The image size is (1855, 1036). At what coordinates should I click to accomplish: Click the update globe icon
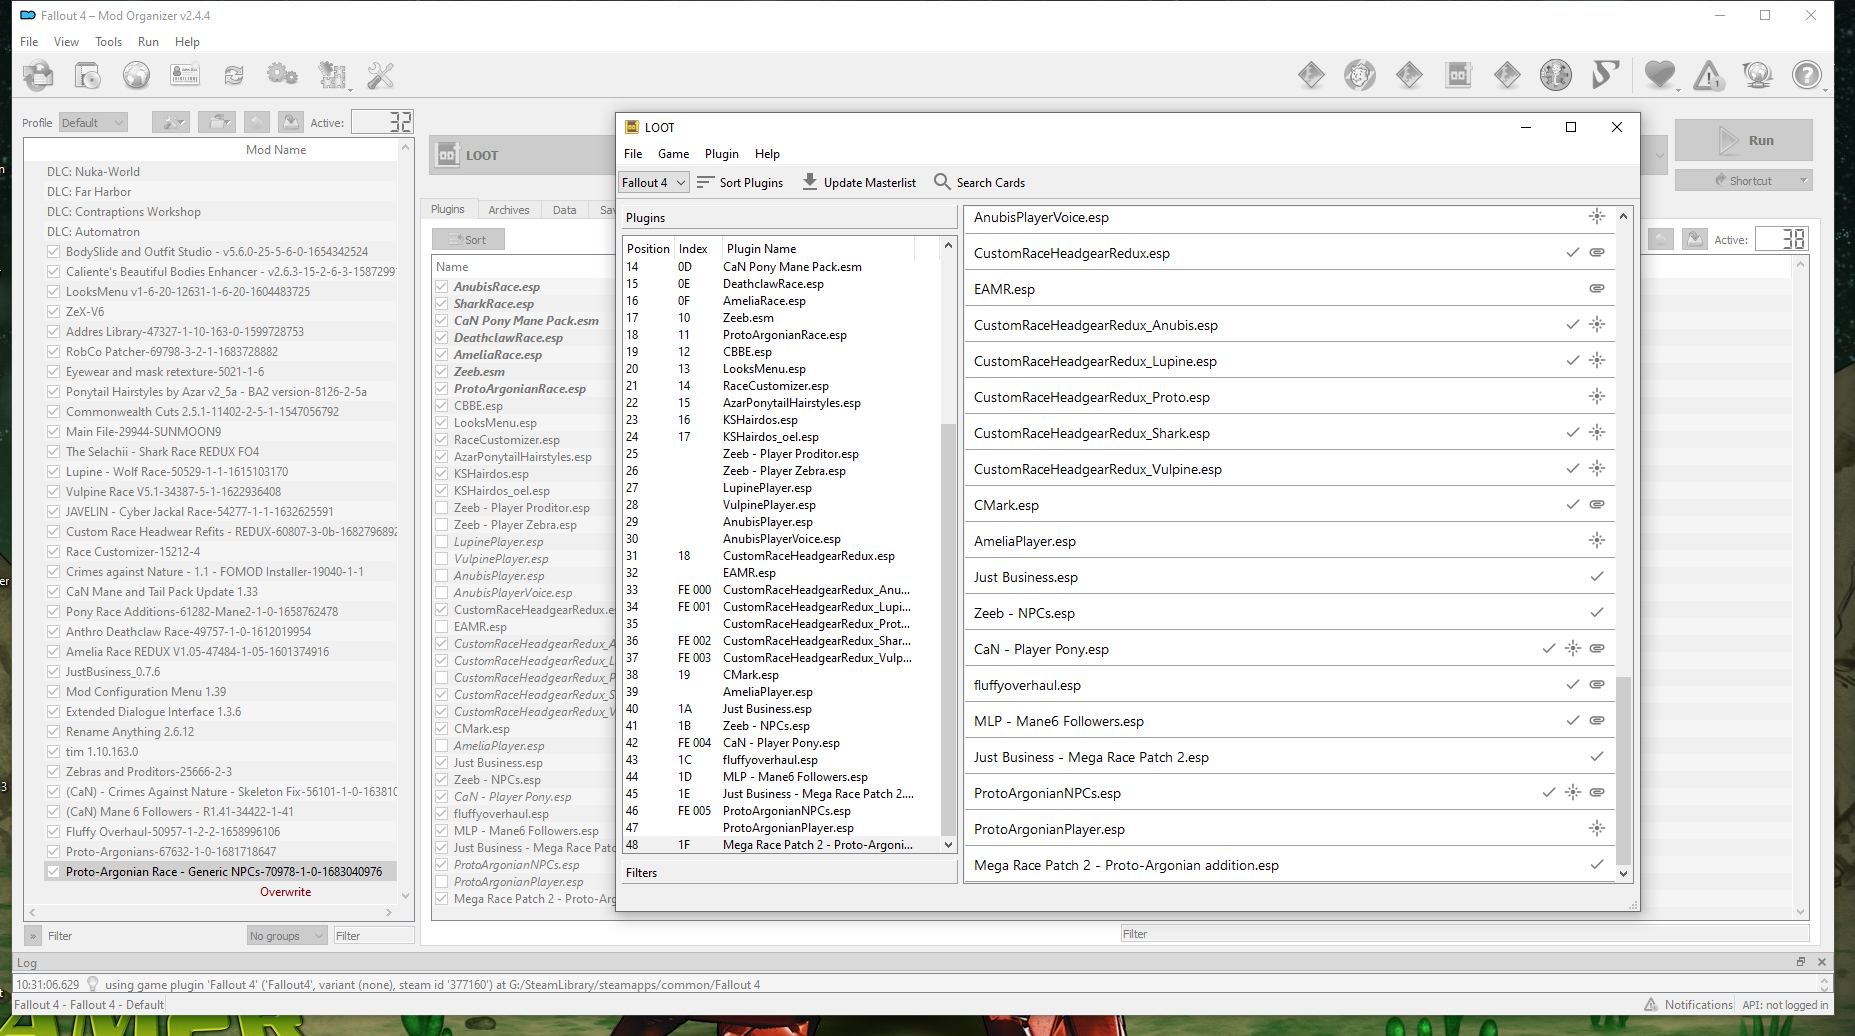1757,75
